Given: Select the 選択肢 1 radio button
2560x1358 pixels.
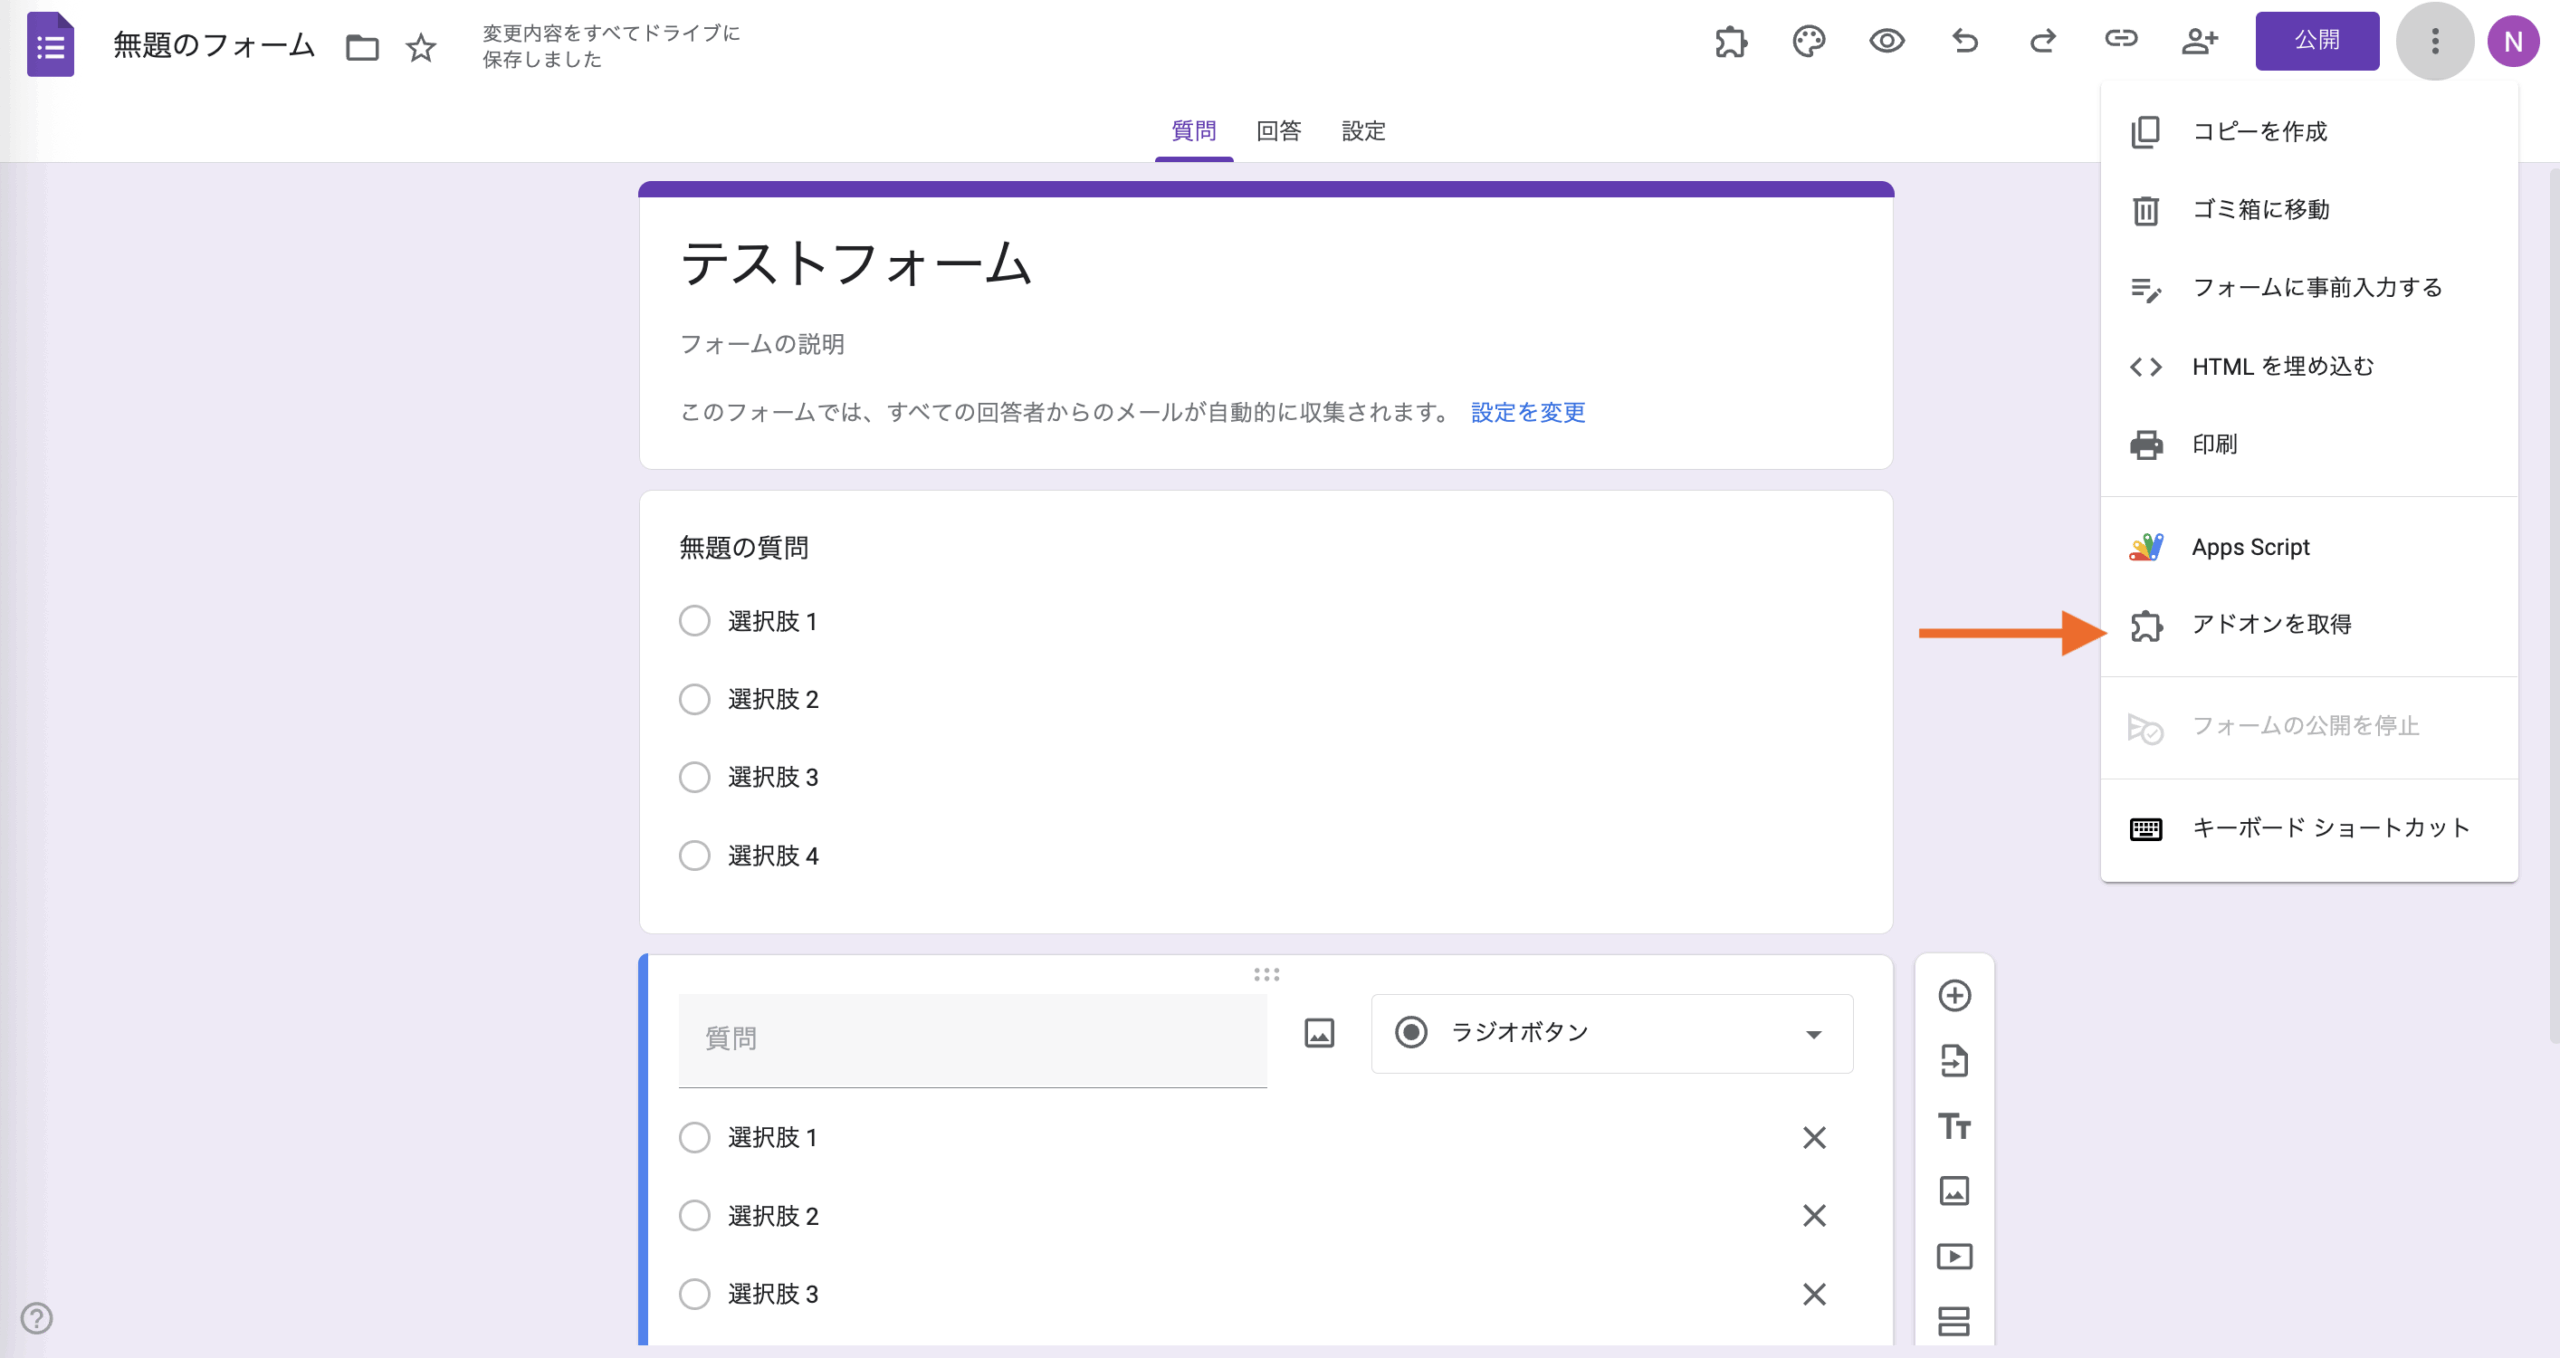Looking at the screenshot, I should (x=695, y=620).
